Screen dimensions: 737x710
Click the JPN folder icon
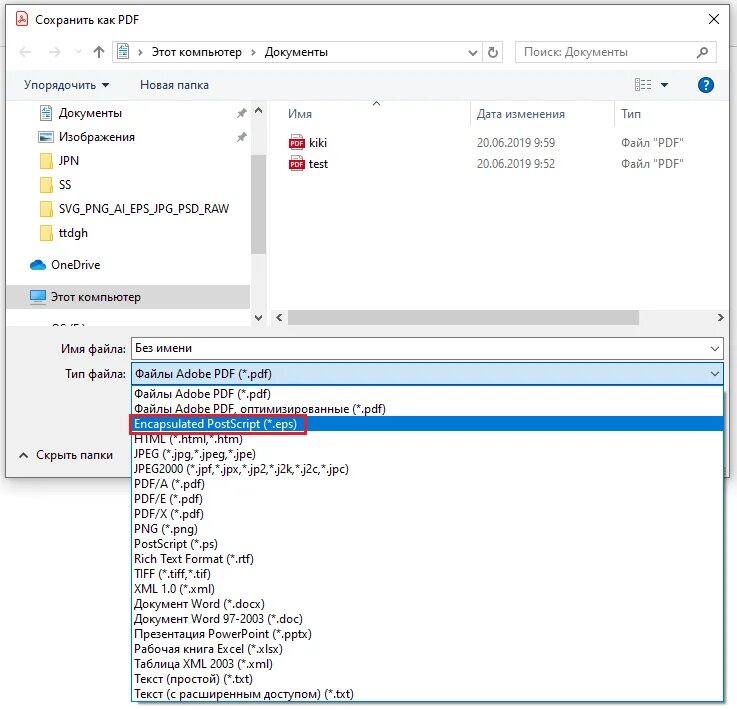click(46, 161)
